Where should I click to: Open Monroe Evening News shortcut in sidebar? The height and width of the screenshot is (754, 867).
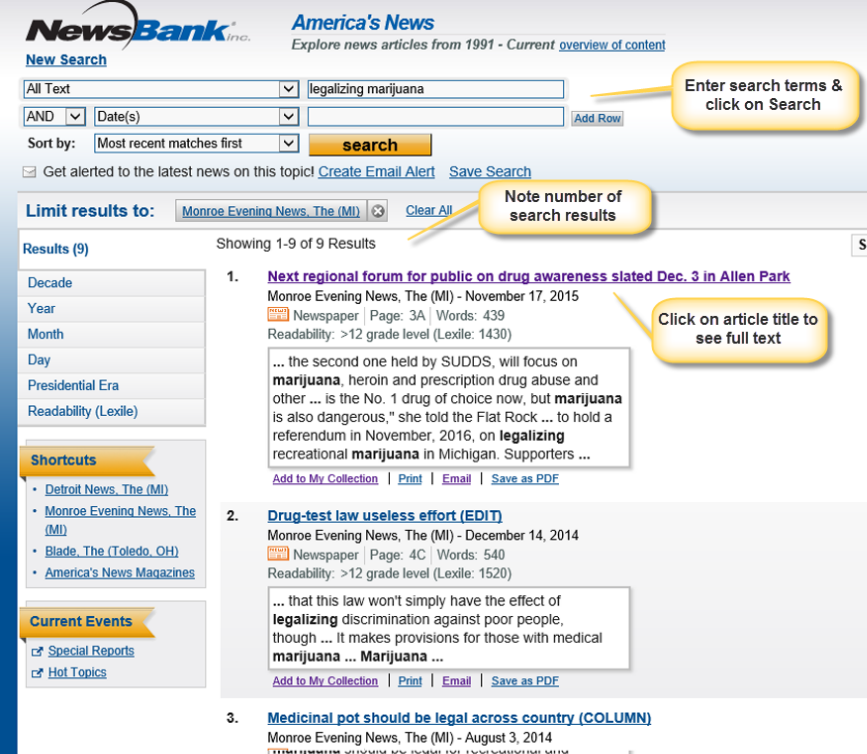121,520
